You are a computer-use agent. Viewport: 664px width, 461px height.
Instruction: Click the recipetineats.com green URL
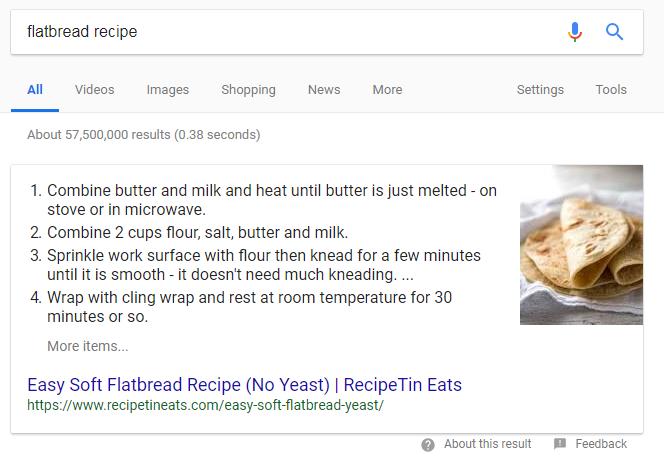click(x=205, y=405)
